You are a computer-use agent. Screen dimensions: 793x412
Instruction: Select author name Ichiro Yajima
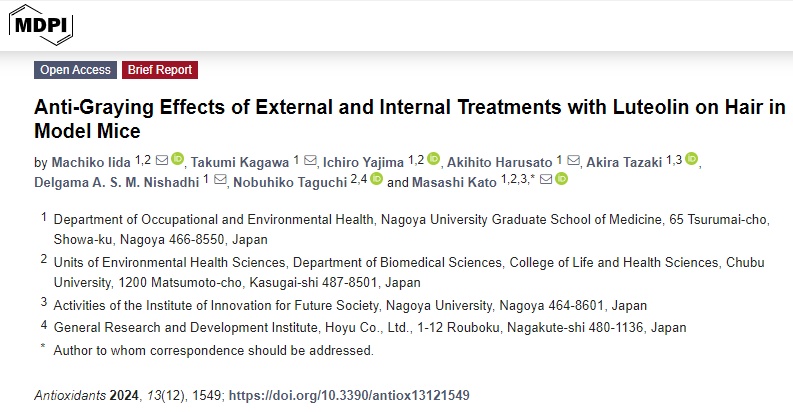(x=363, y=162)
